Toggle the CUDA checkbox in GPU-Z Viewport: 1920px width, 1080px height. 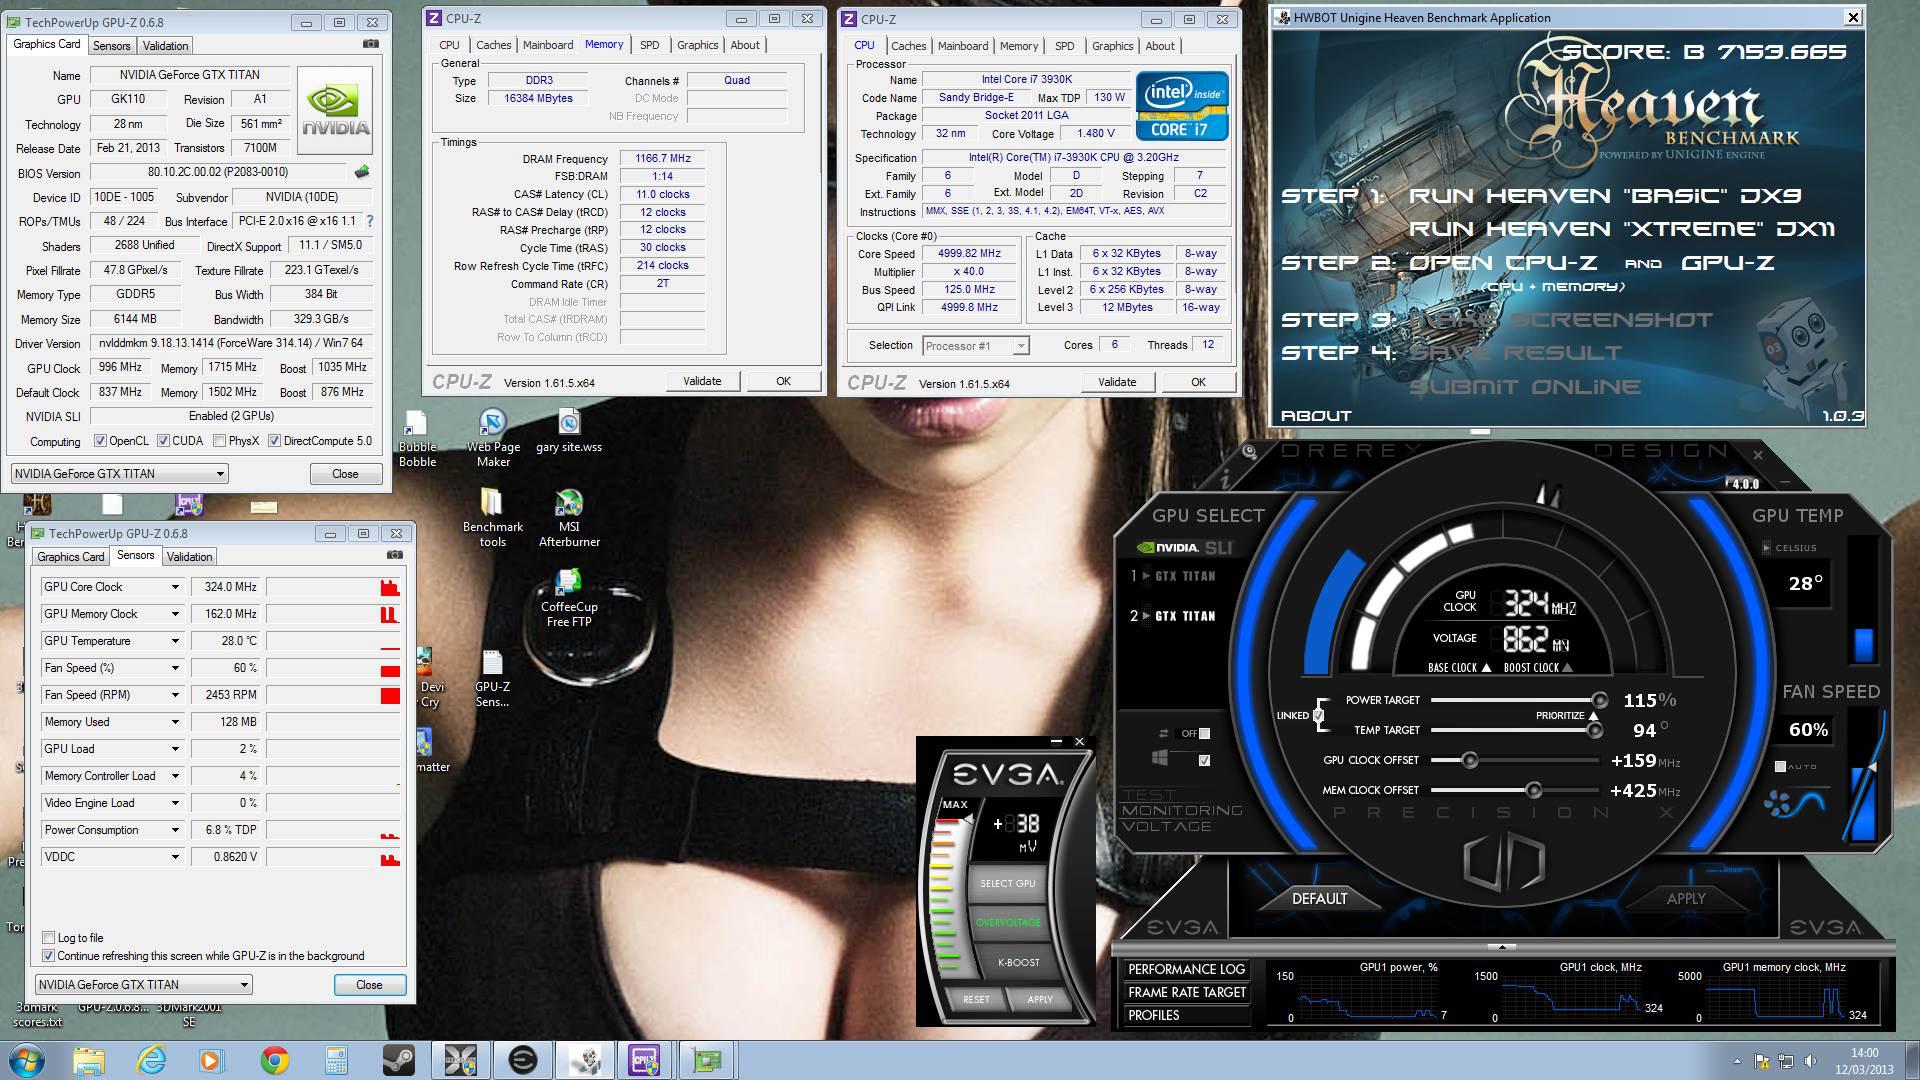tap(162, 441)
